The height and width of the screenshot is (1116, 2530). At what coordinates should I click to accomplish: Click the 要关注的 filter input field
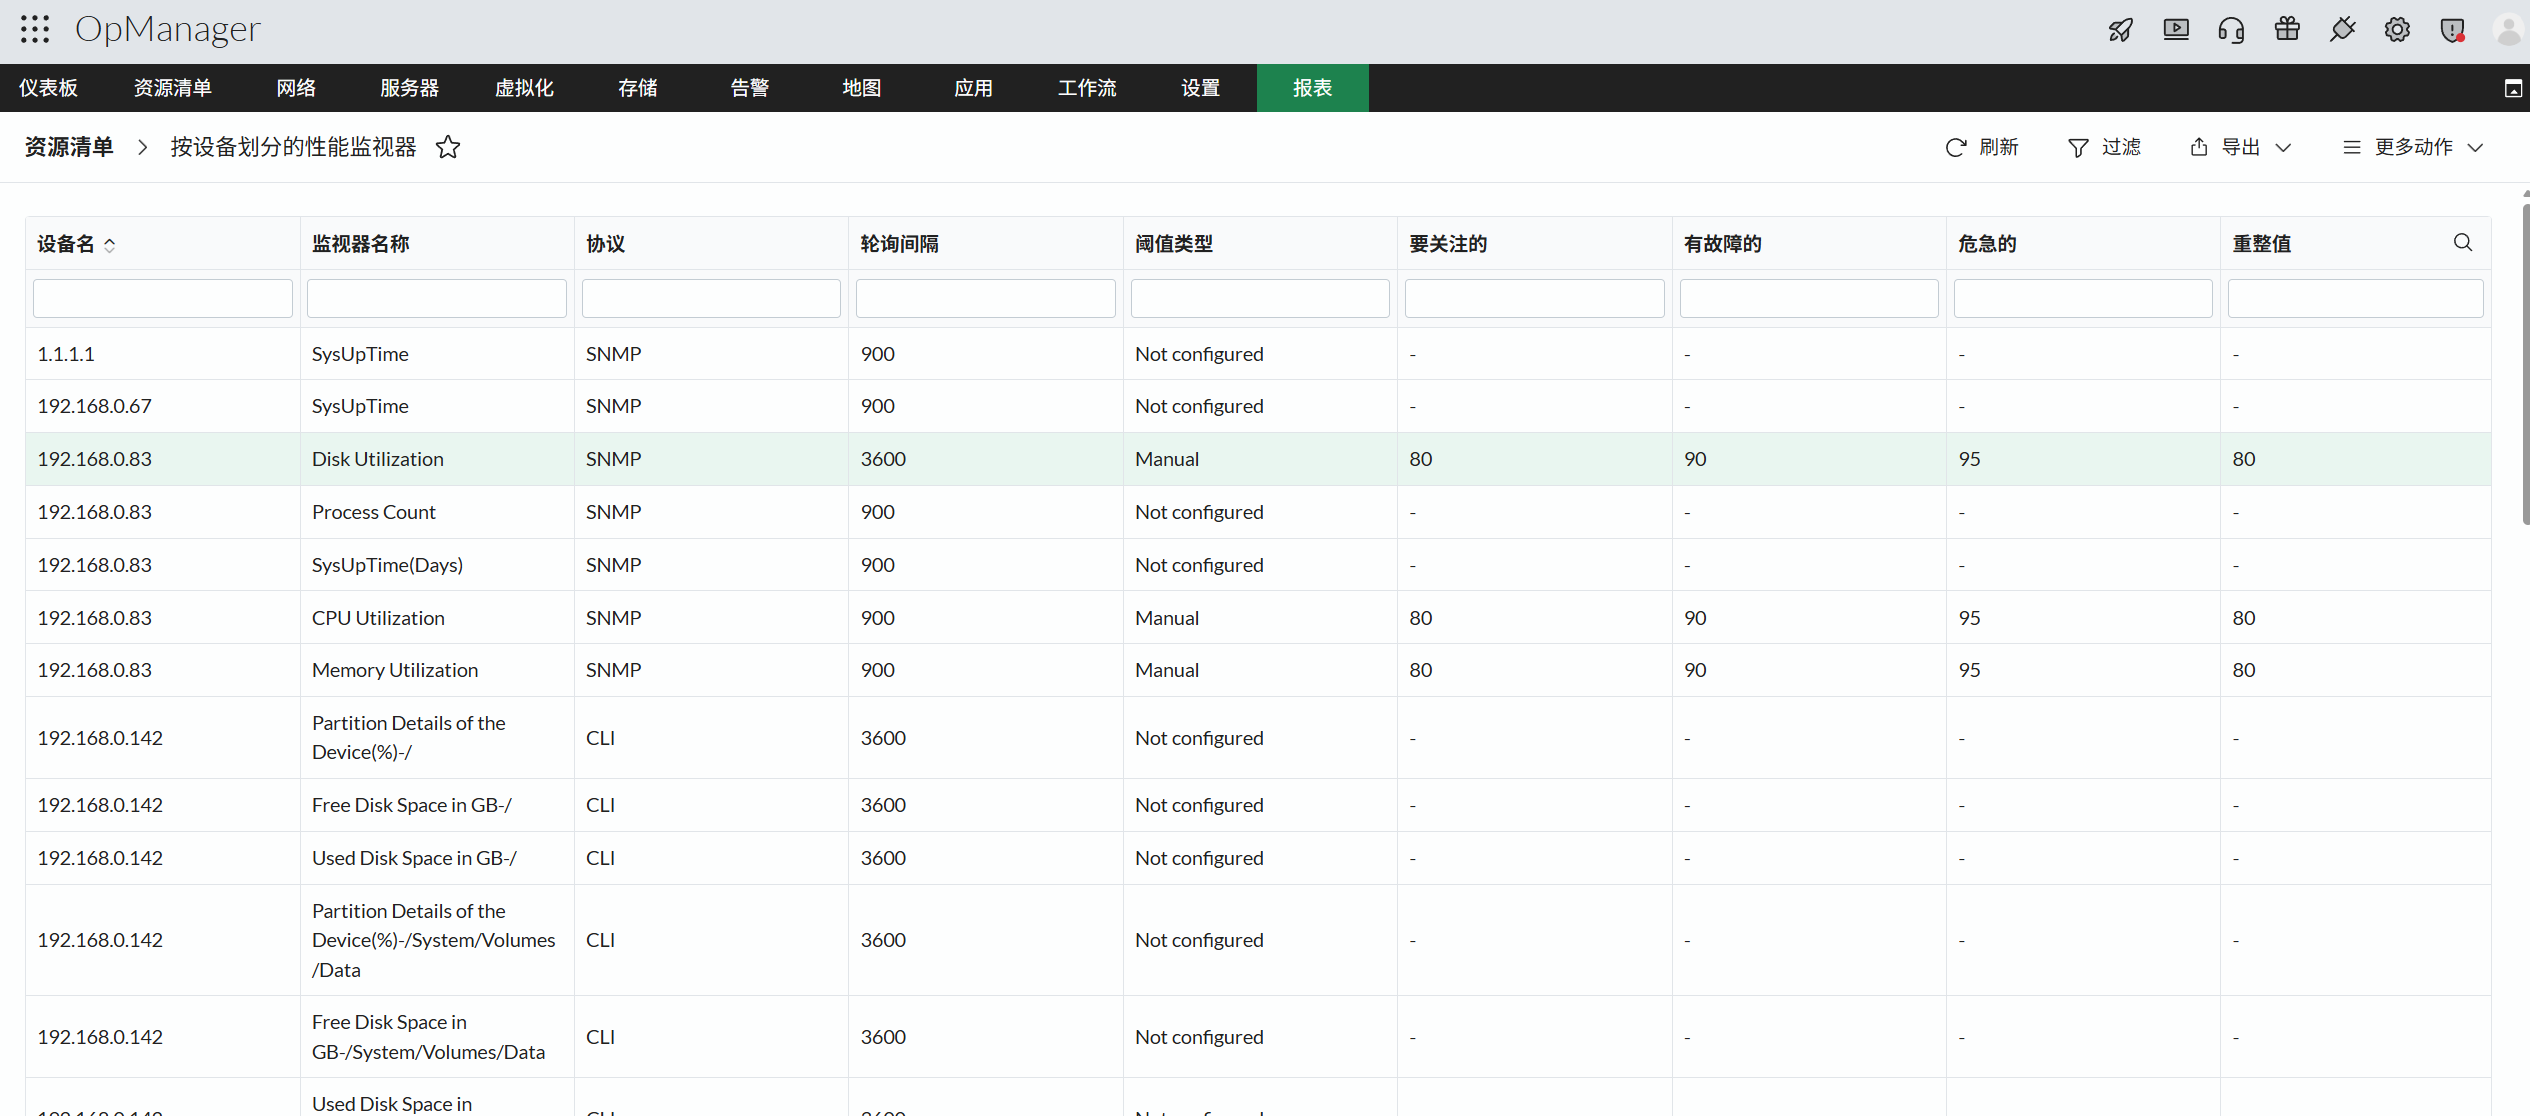point(1535,299)
